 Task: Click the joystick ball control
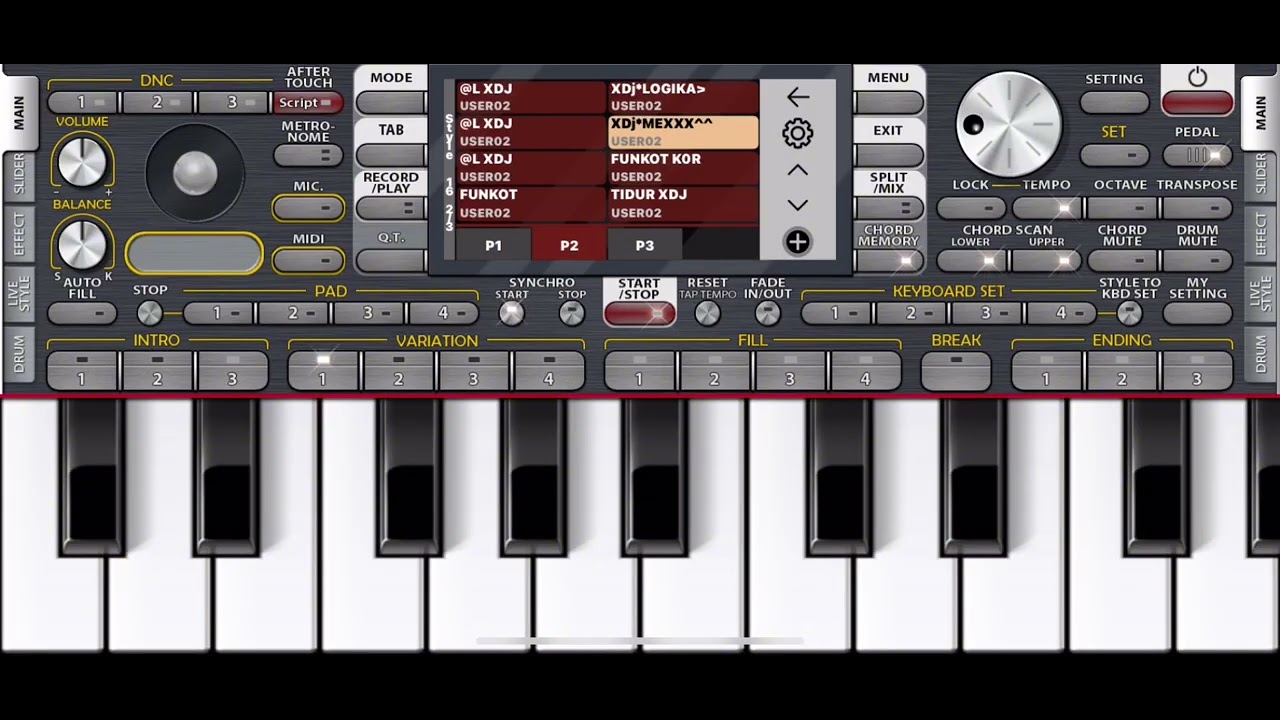point(195,173)
